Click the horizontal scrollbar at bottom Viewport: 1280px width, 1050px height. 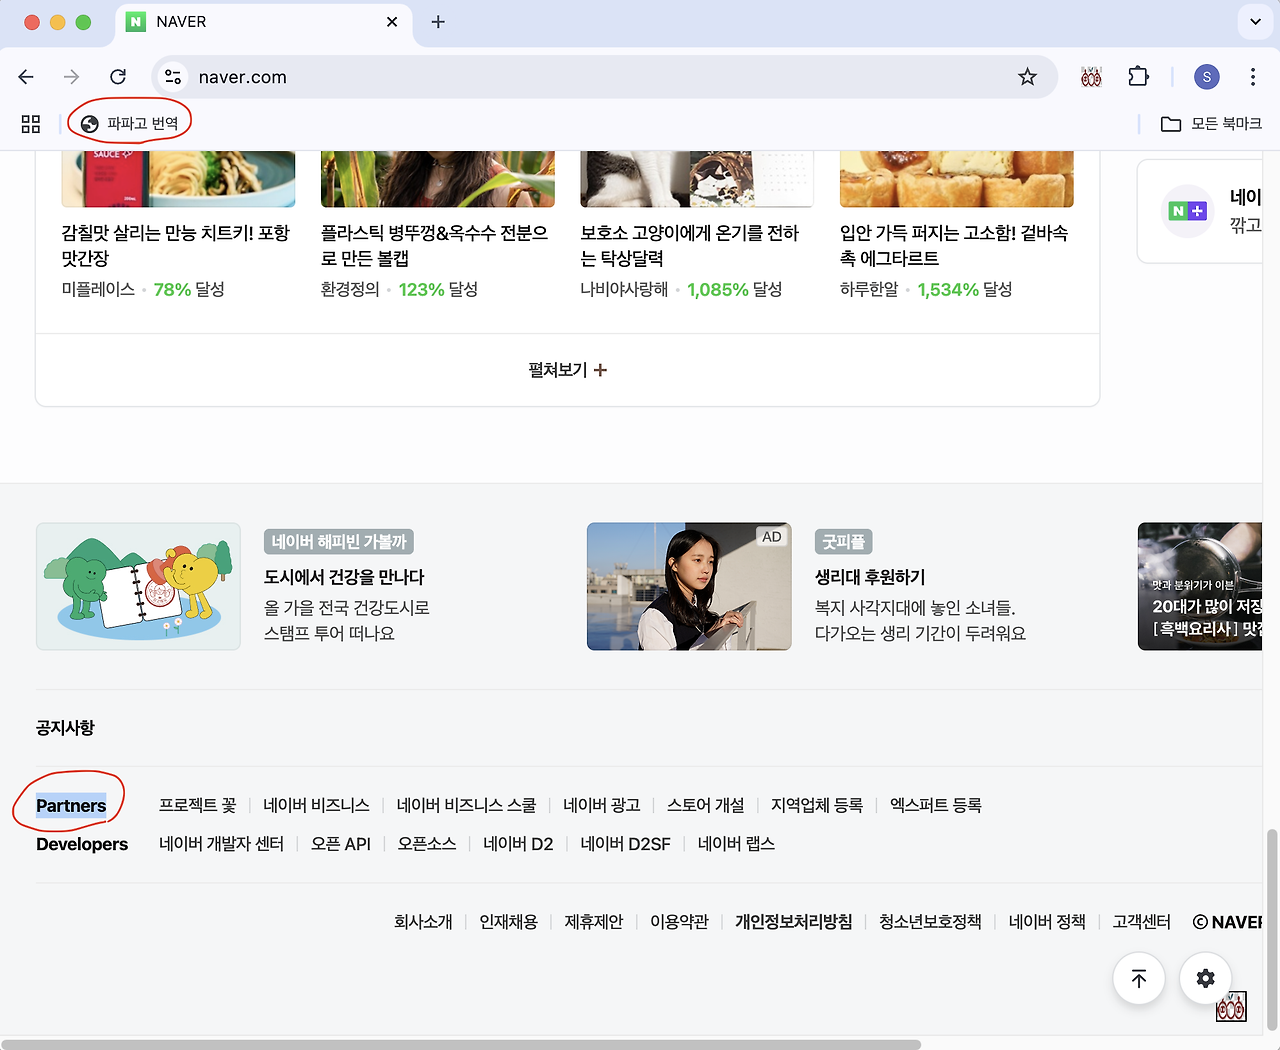[460, 1044]
